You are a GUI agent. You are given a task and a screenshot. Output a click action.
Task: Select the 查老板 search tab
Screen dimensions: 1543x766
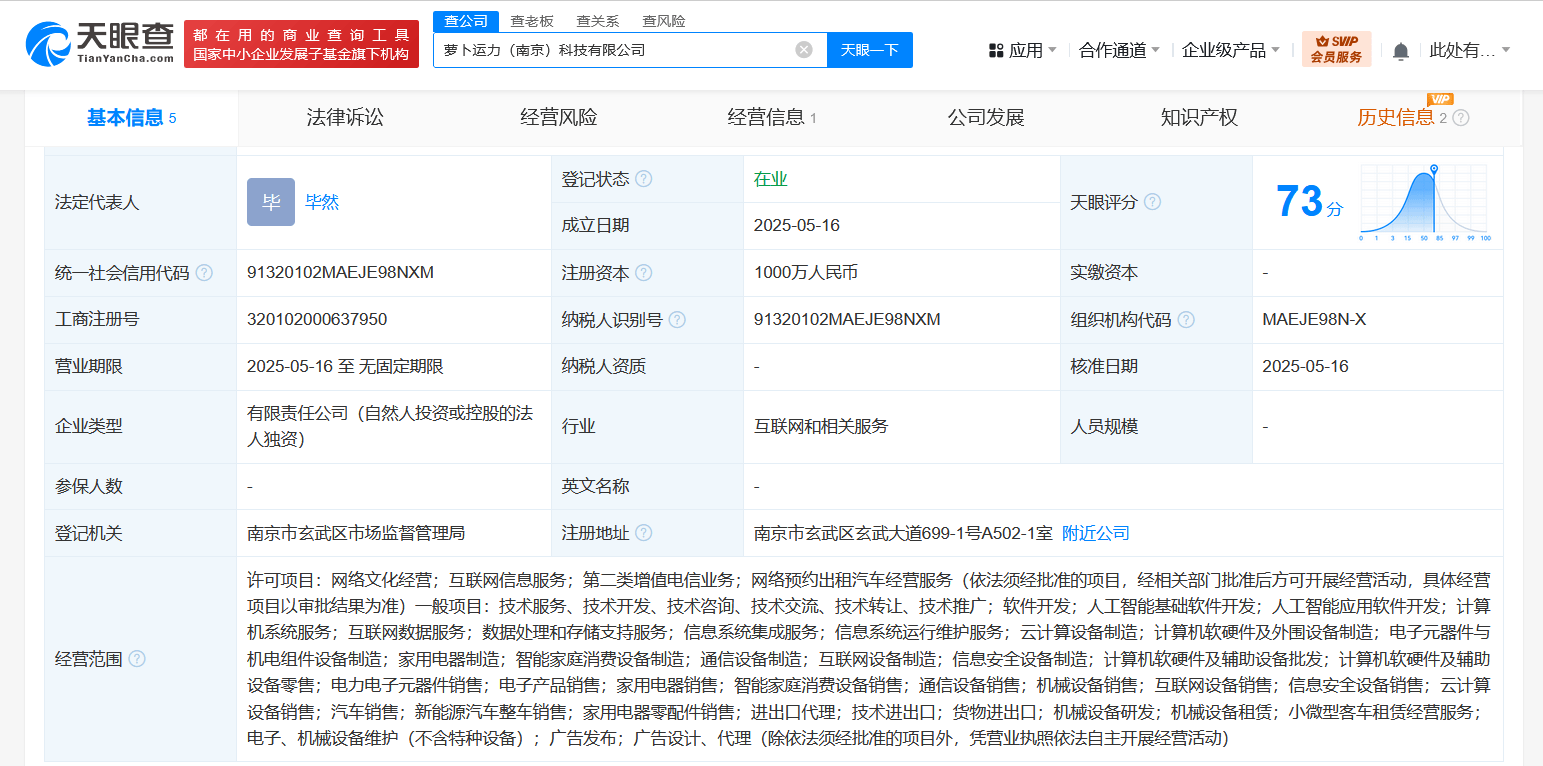(532, 21)
